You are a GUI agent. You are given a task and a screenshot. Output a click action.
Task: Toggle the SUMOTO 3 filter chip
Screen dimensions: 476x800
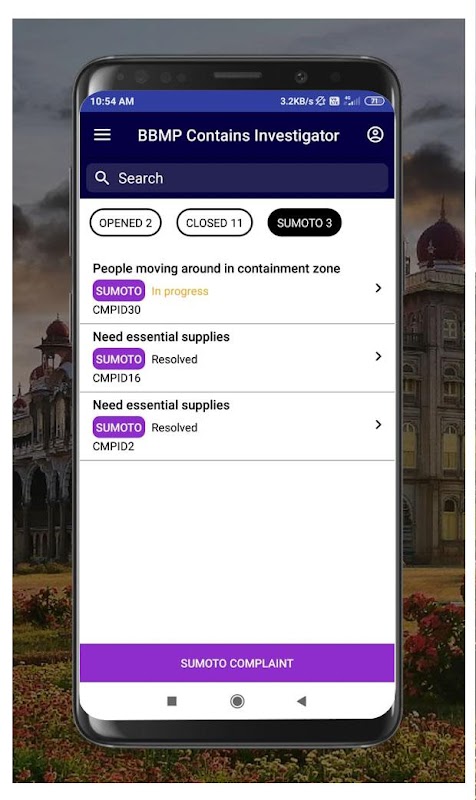(x=304, y=223)
